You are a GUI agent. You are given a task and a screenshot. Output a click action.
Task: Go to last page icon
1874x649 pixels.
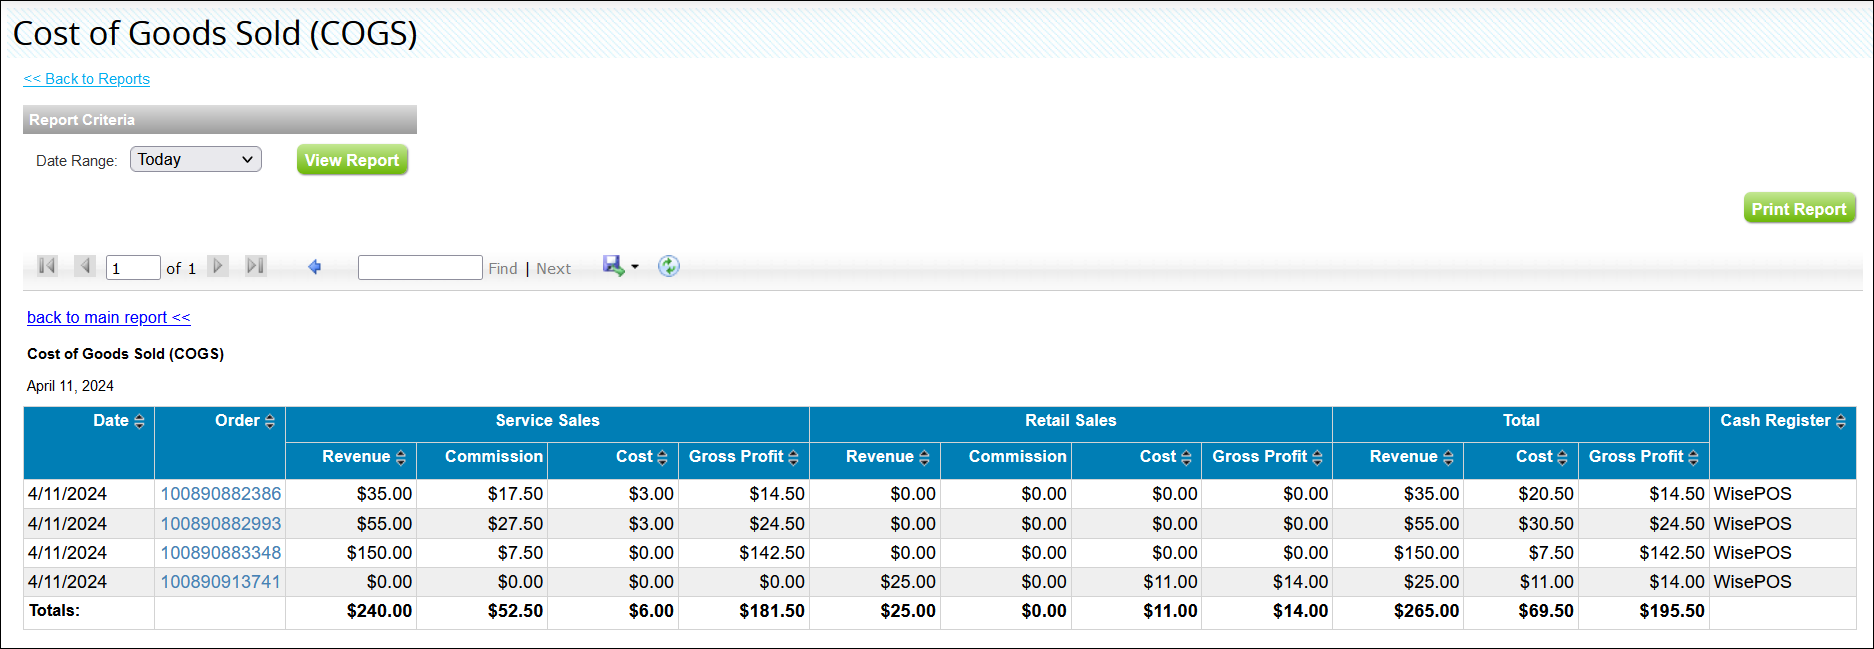(256, 266)
